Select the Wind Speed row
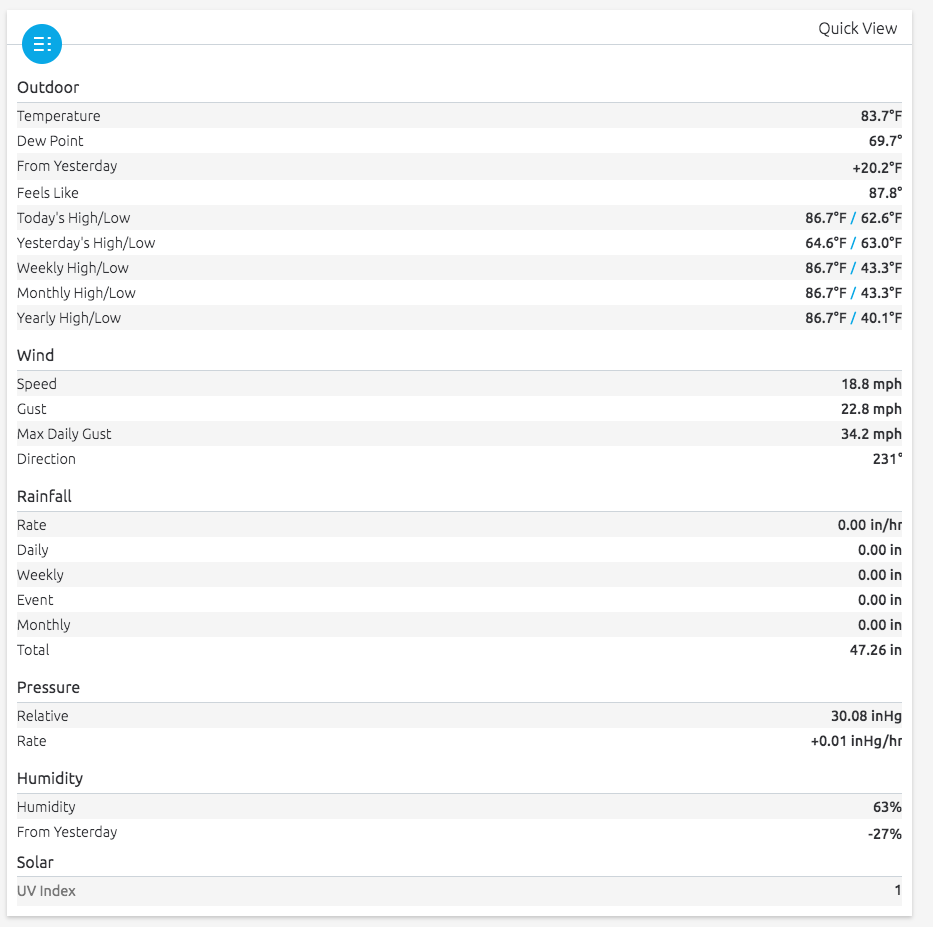This screenshot has height=927, width=933. point(459,384)
